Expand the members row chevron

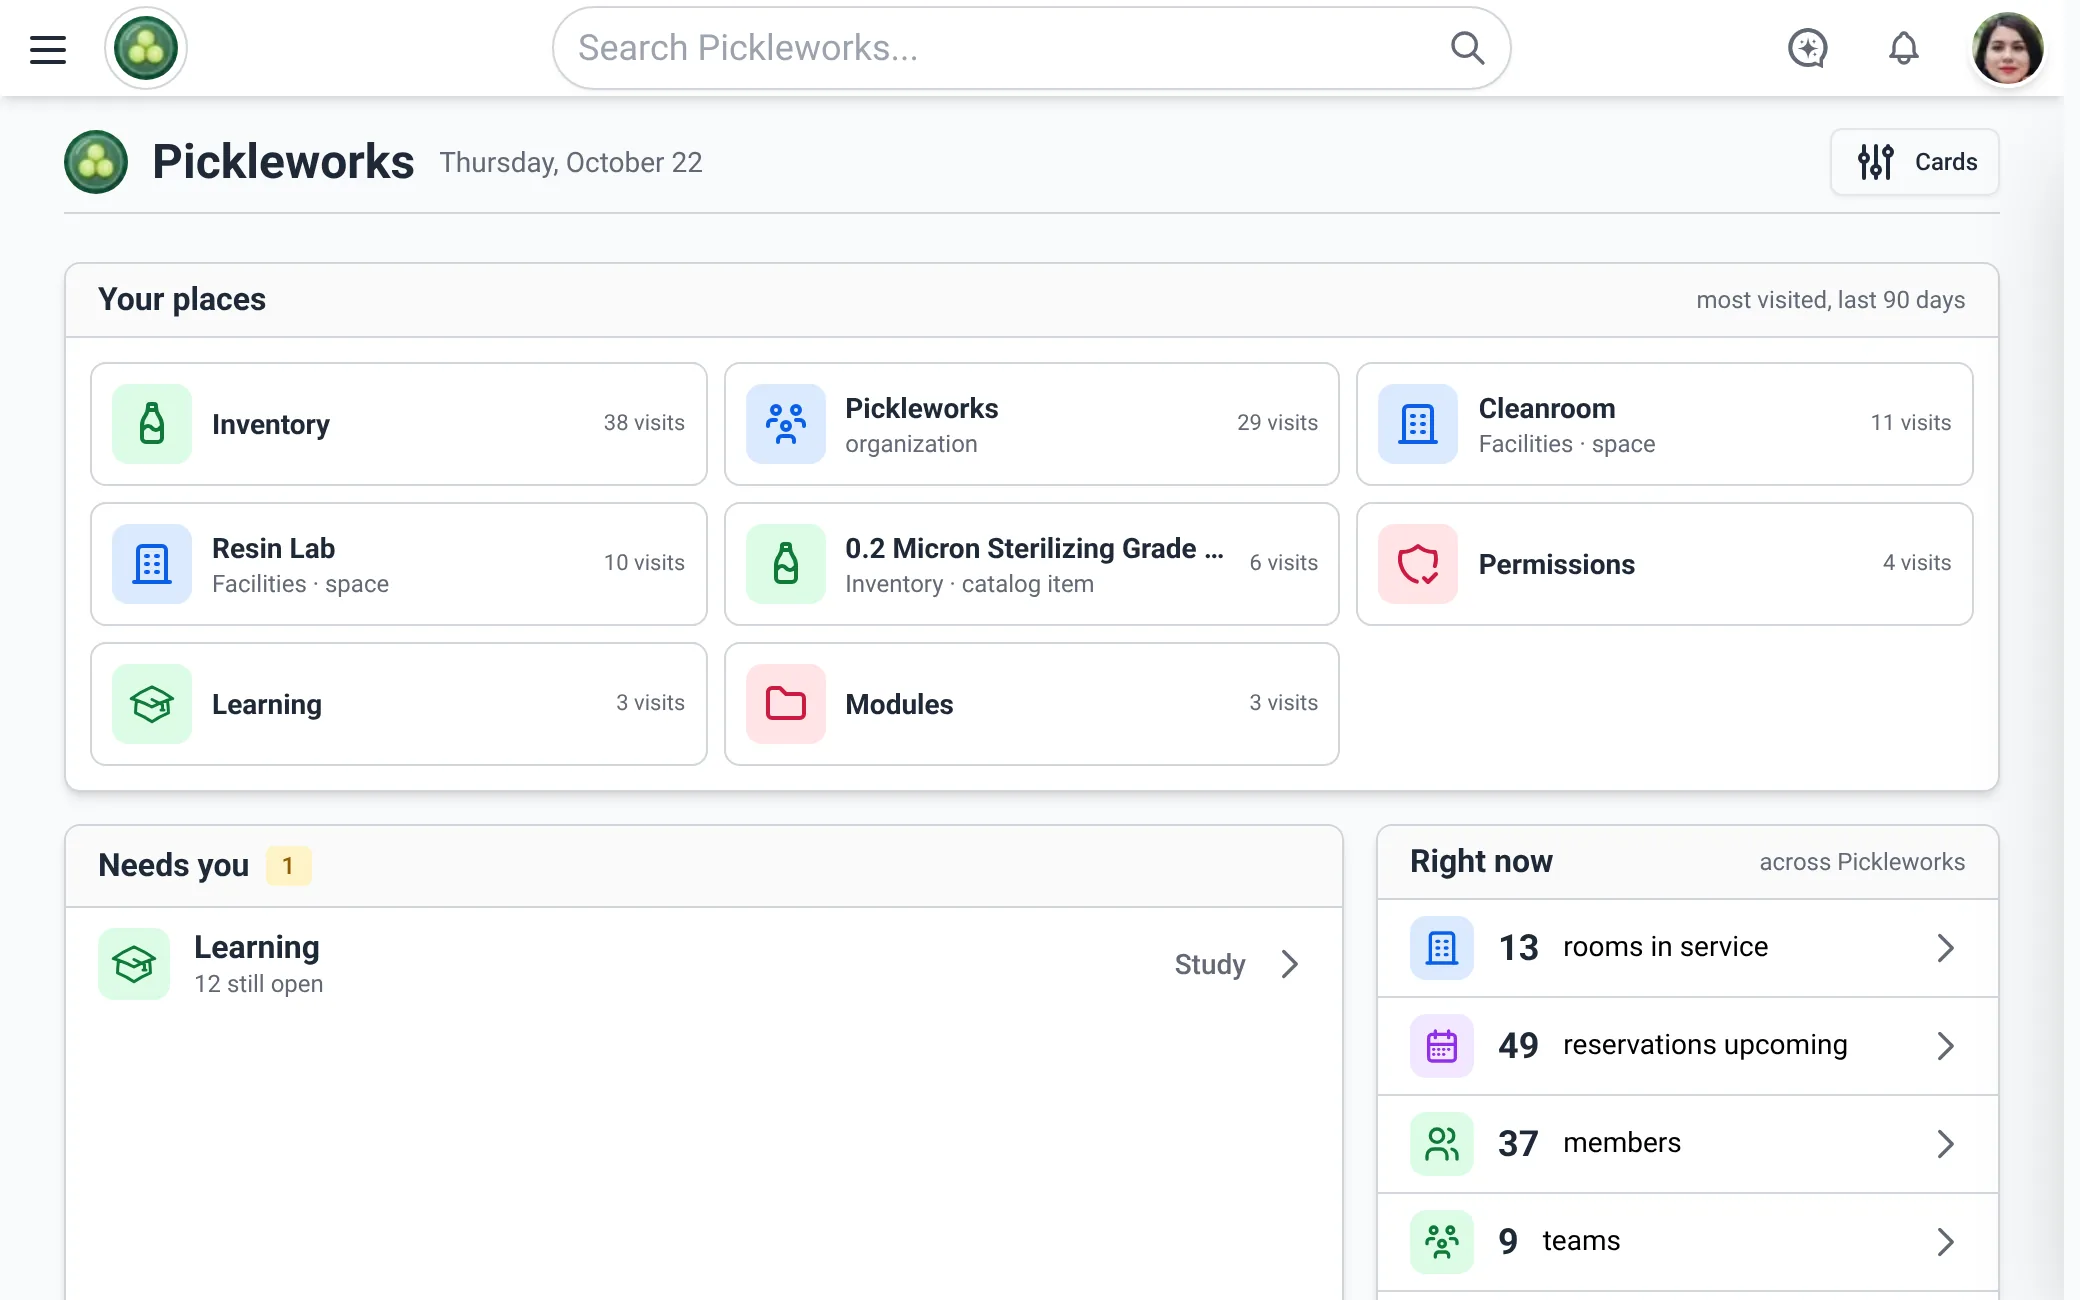click(1945, 1144)
